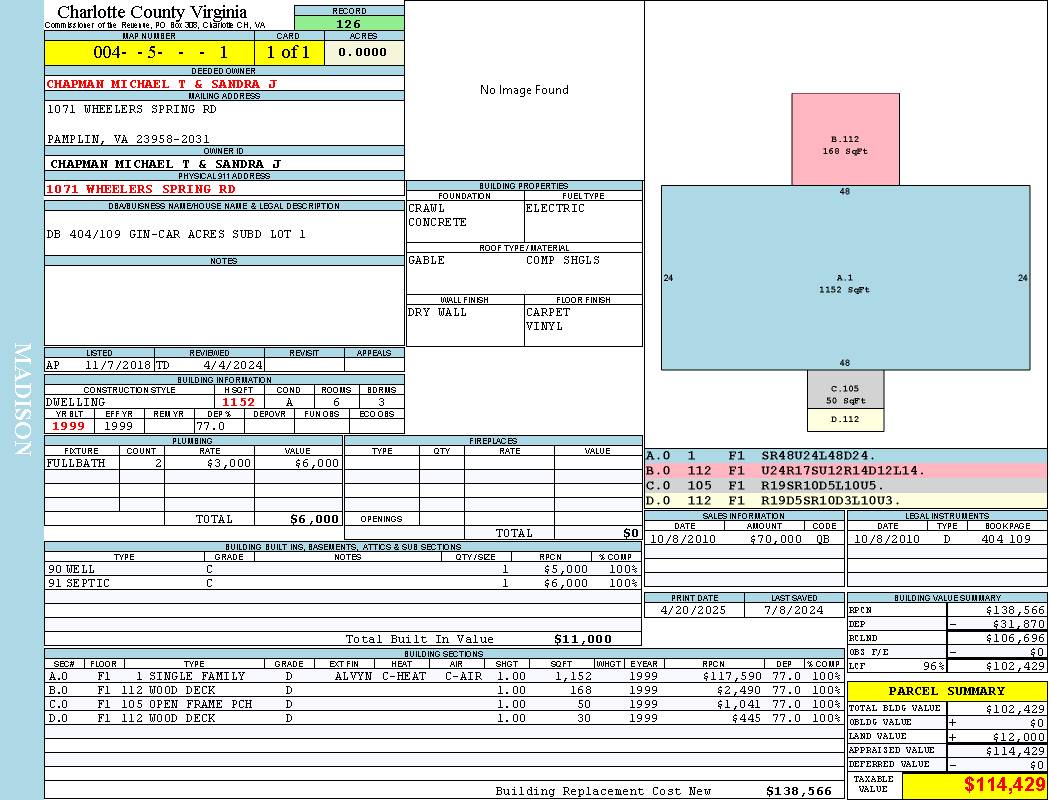Screen dimensions: 1050x800
Task: Click the blue A.1 1152 SqFt sketch area
Action: [x=845, y=278]
